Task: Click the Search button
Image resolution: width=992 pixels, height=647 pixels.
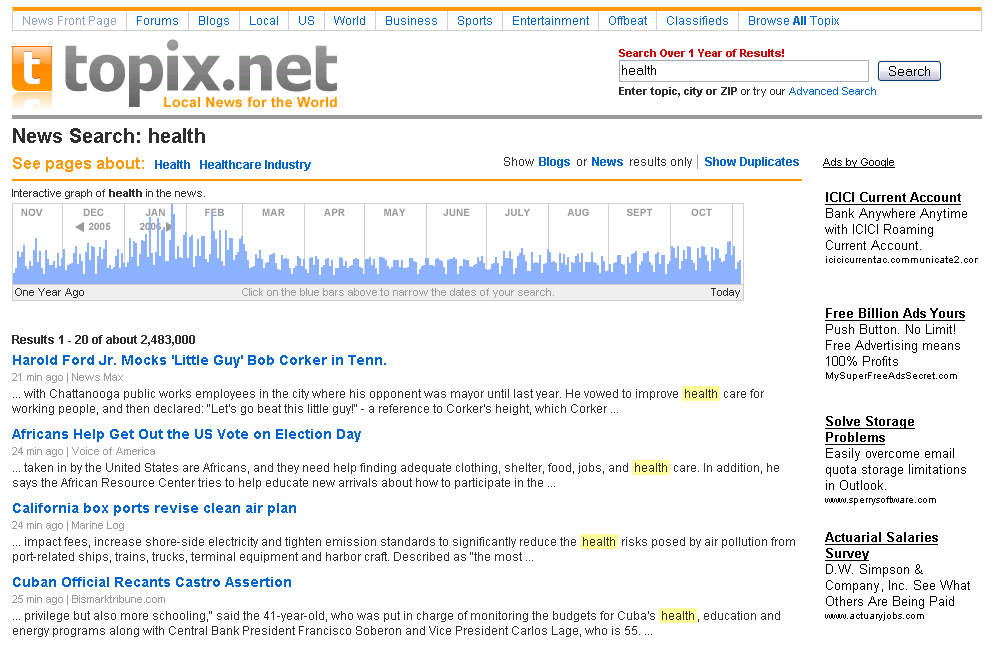Action: pos(909,71)
